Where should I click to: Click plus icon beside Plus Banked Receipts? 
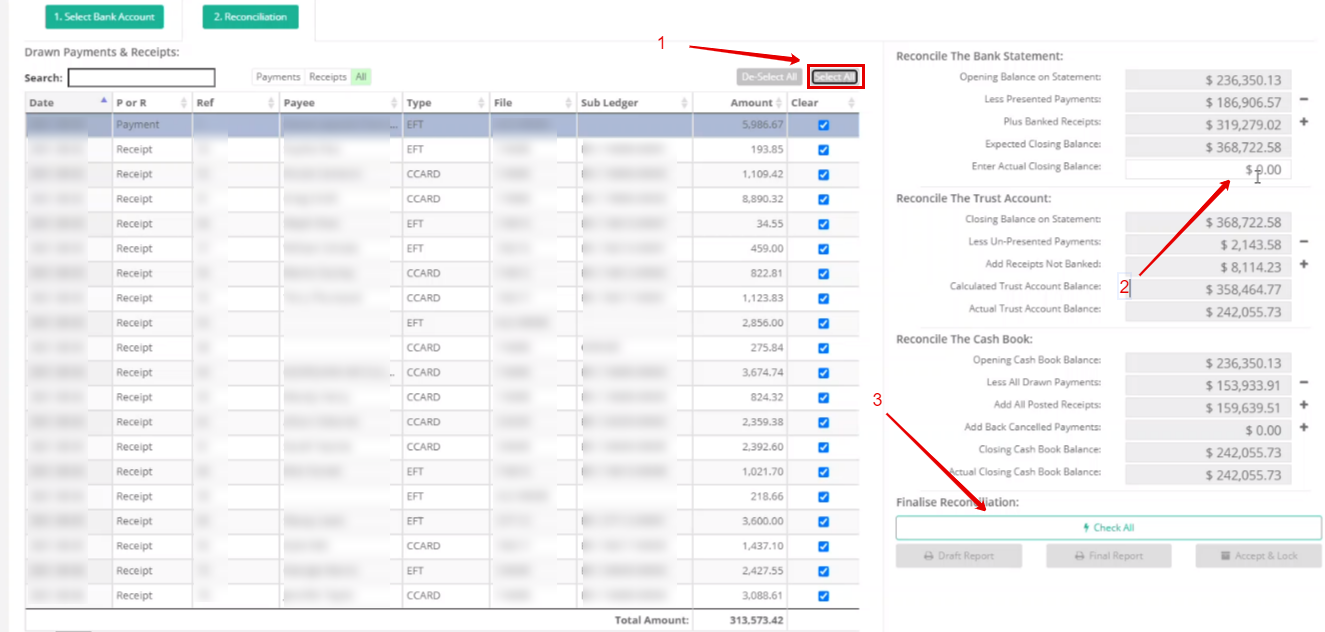tap(1303, 122)
